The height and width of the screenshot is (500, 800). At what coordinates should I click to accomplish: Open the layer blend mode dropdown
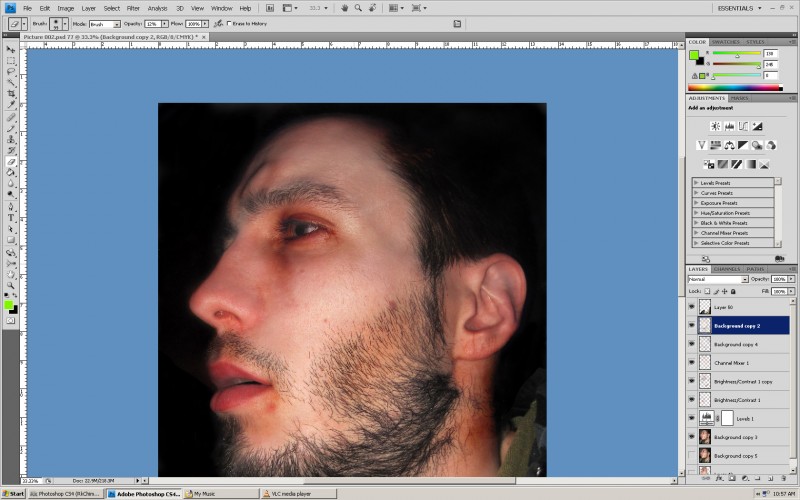[718, 279]
